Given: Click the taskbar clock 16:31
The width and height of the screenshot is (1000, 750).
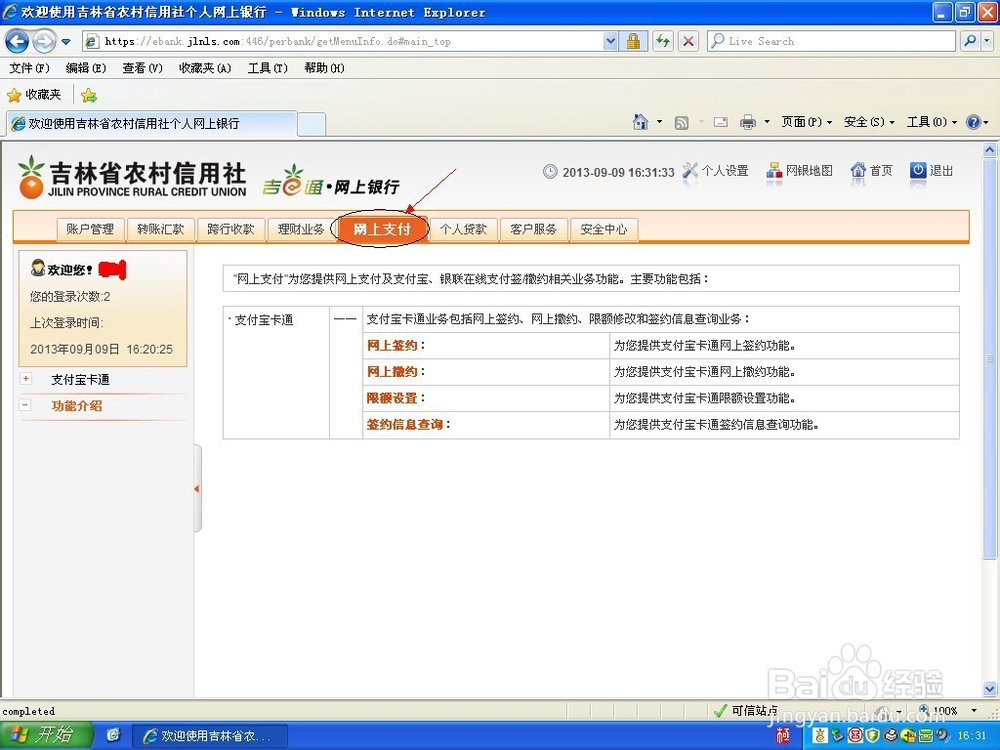Looking at the screenshot, I should [x=972, y=735].
